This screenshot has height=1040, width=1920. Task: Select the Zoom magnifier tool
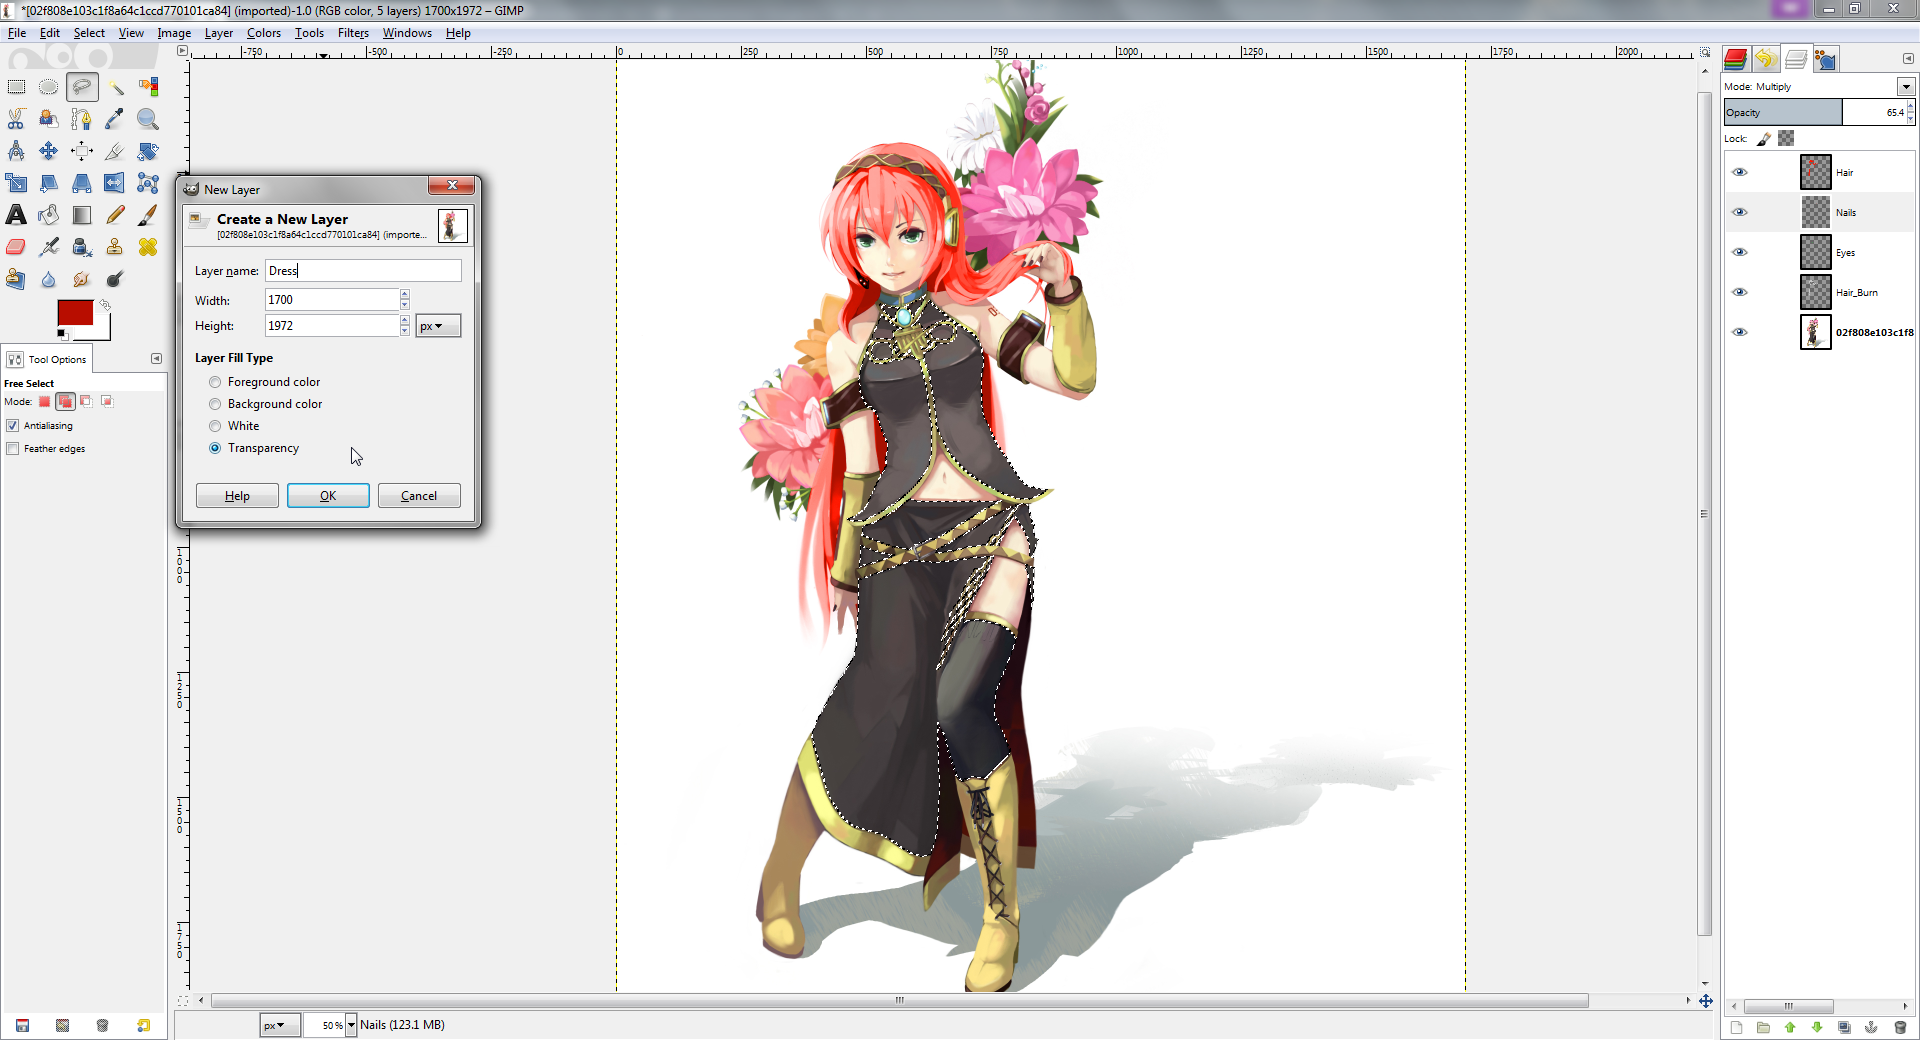coord(148,119)
